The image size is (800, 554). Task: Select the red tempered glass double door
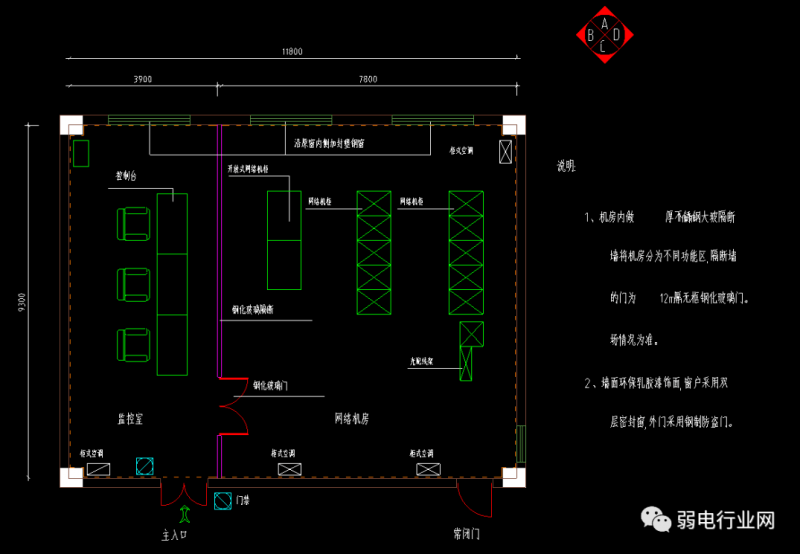pyautogui.click(x=232, y=407)
